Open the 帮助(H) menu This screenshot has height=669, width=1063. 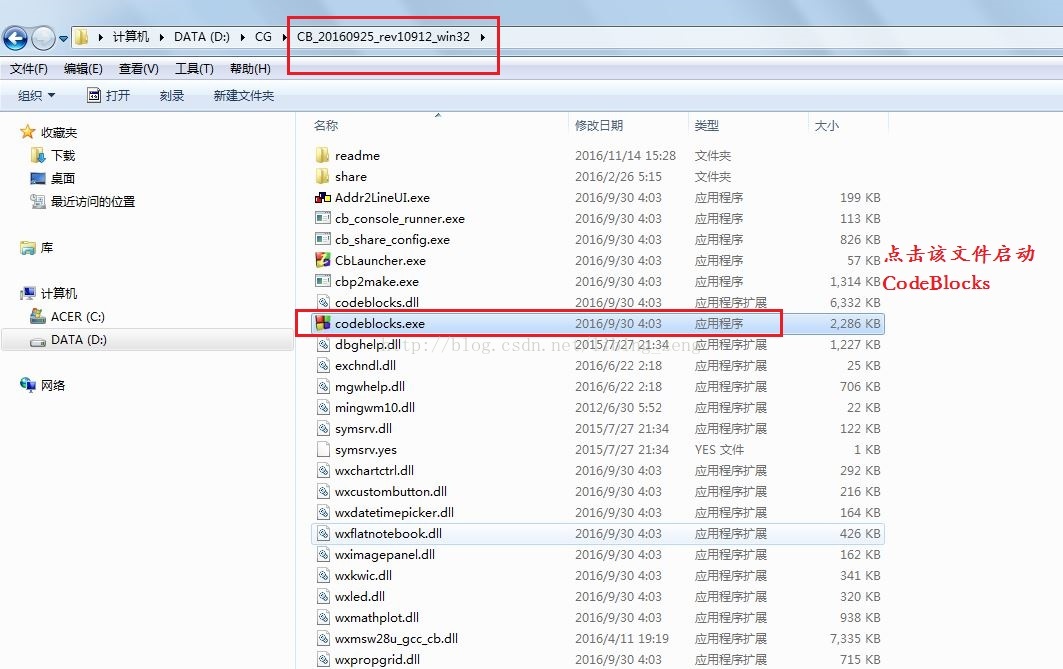tap(250, 68)
